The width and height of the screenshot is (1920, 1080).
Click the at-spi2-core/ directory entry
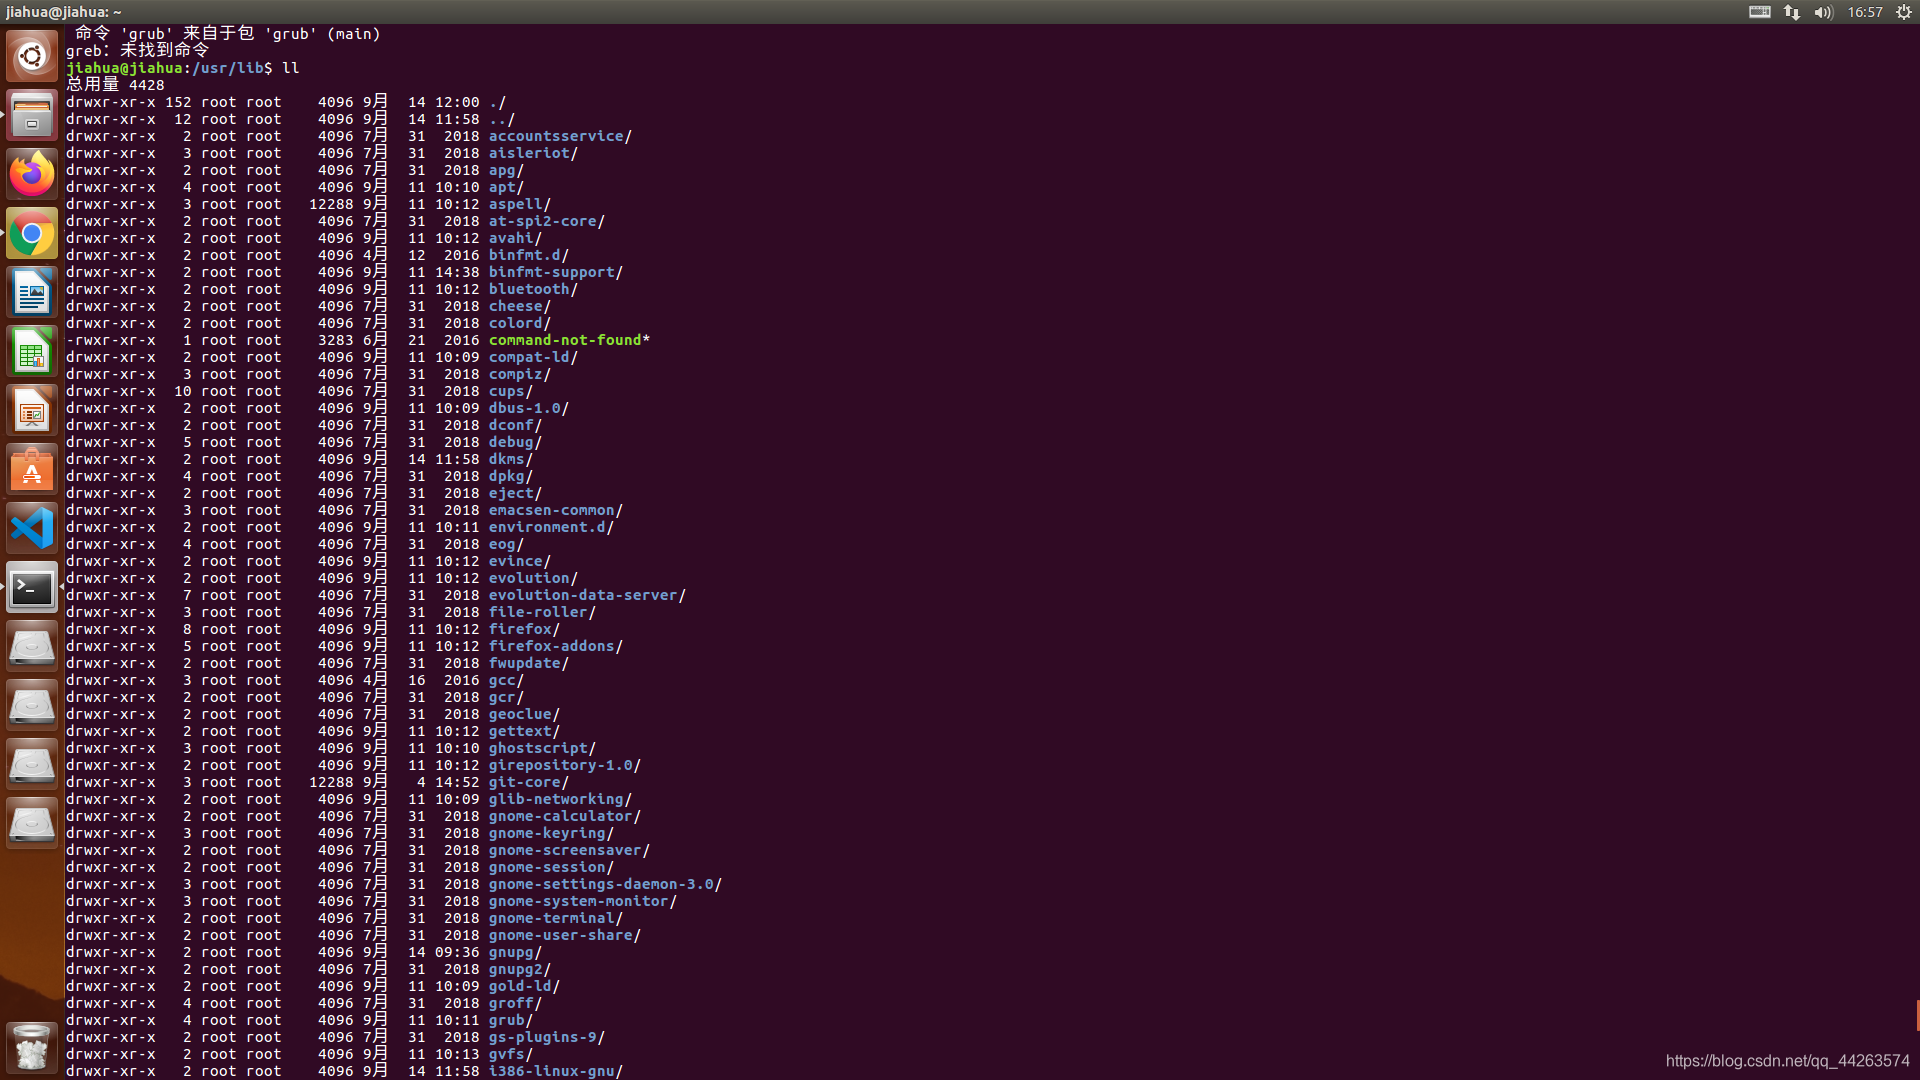tap(547, 221)
